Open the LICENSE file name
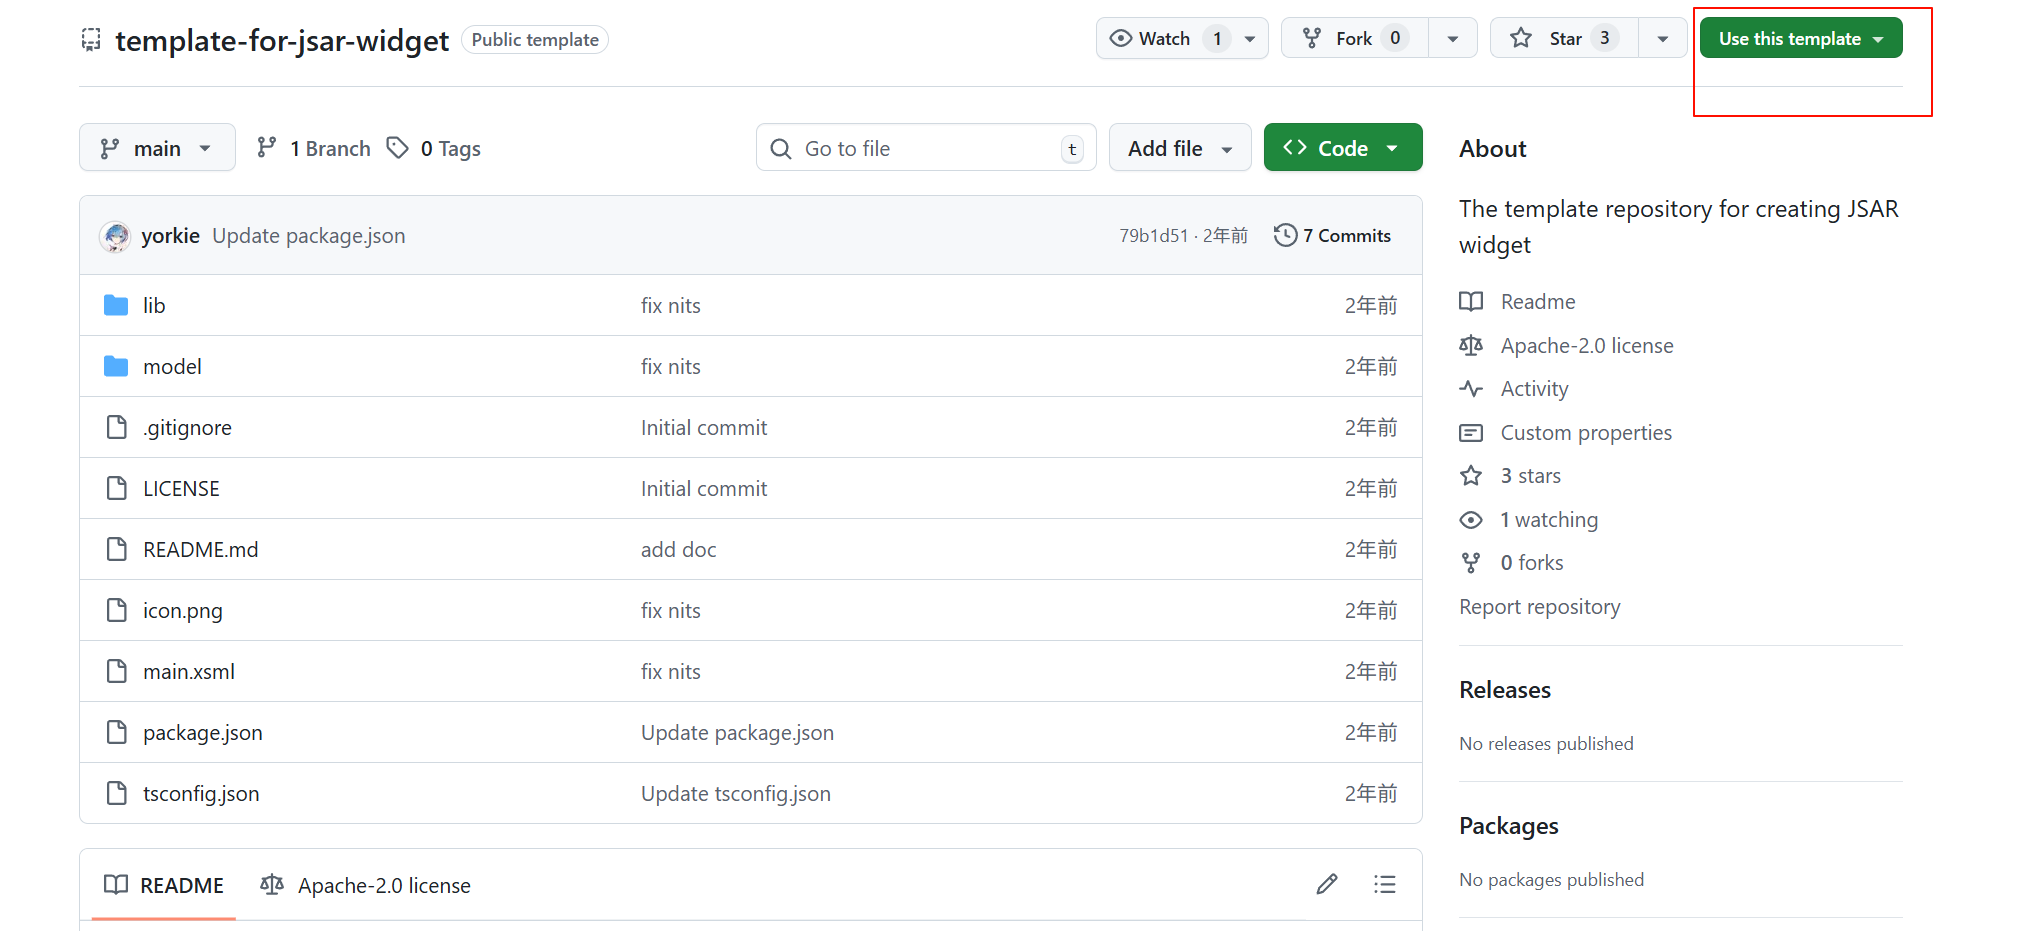The image size is (2044, 931). (x=181, y=488)
